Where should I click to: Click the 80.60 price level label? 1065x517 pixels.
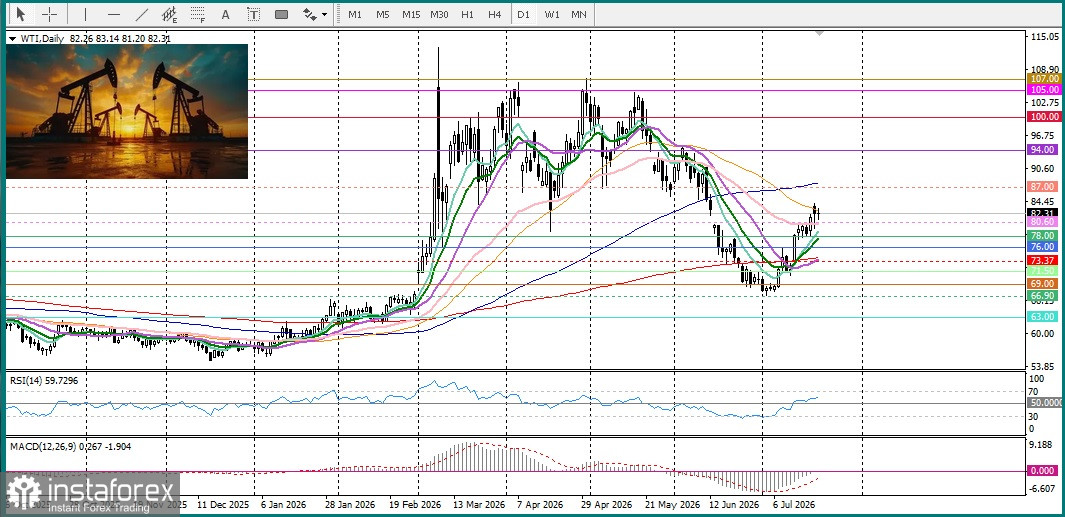[1045, 221]
